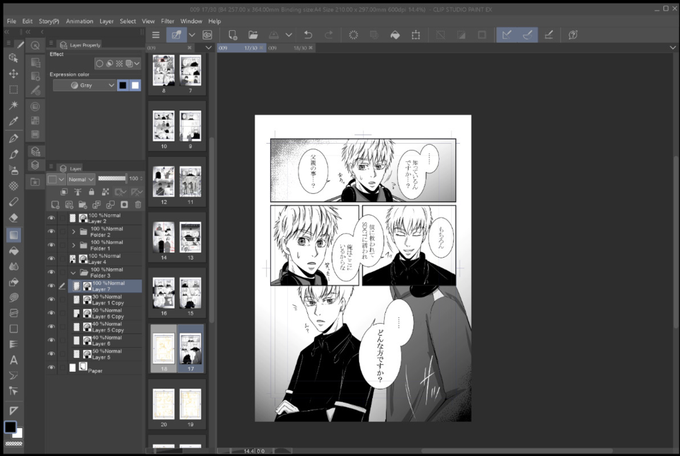Hide Layer 7 with its eye icon

(51, 286)
